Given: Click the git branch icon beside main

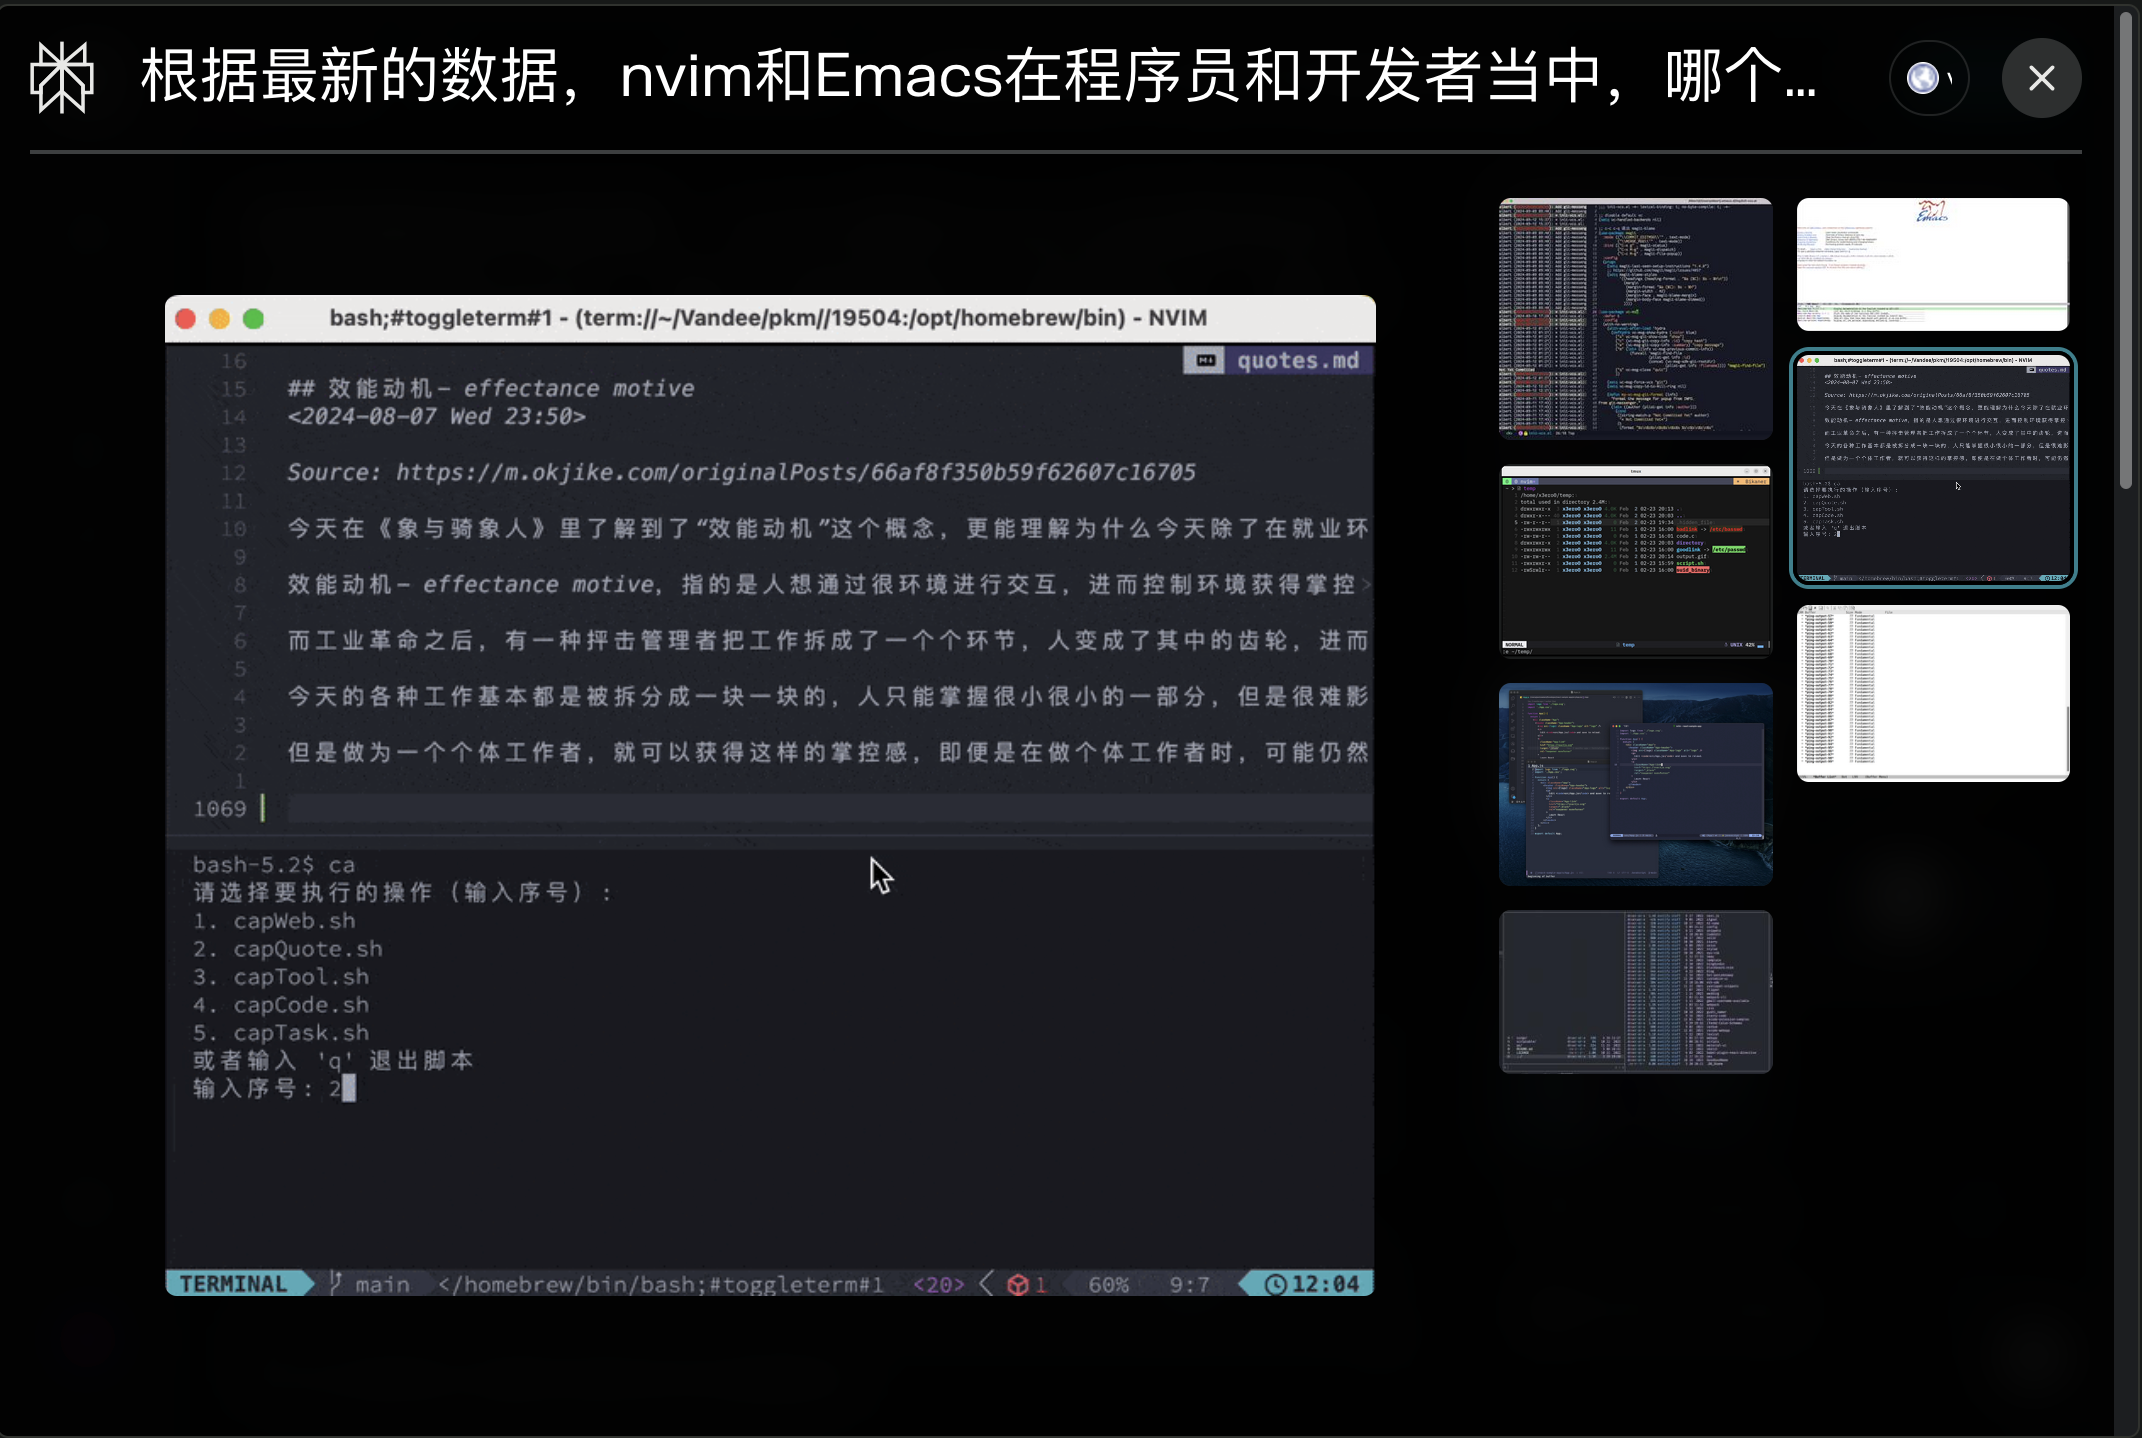Looking at the screenshot, I should click(336, 1283).
